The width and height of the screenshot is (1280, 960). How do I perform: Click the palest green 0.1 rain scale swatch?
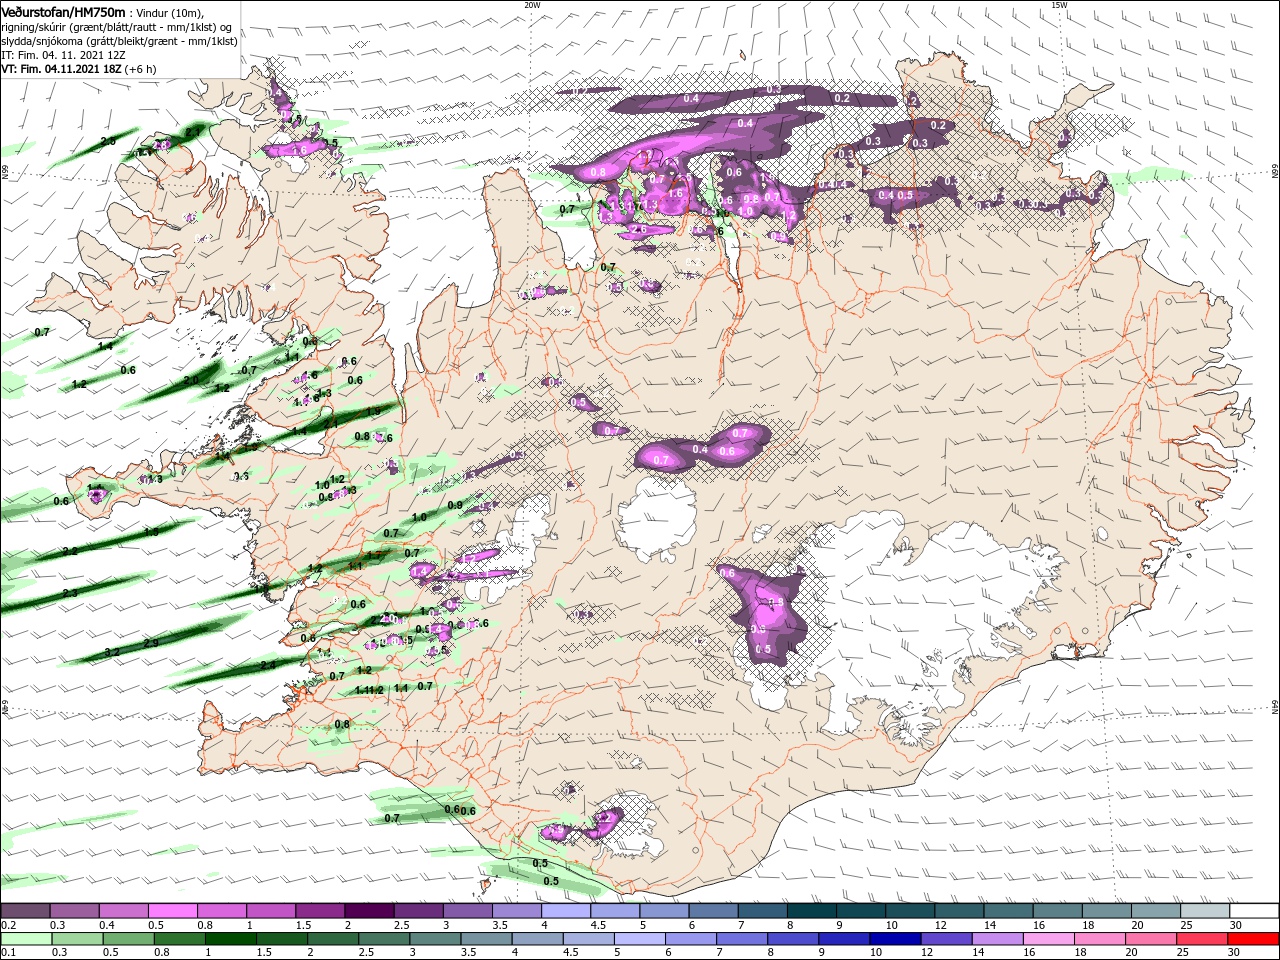click(26, 939)
